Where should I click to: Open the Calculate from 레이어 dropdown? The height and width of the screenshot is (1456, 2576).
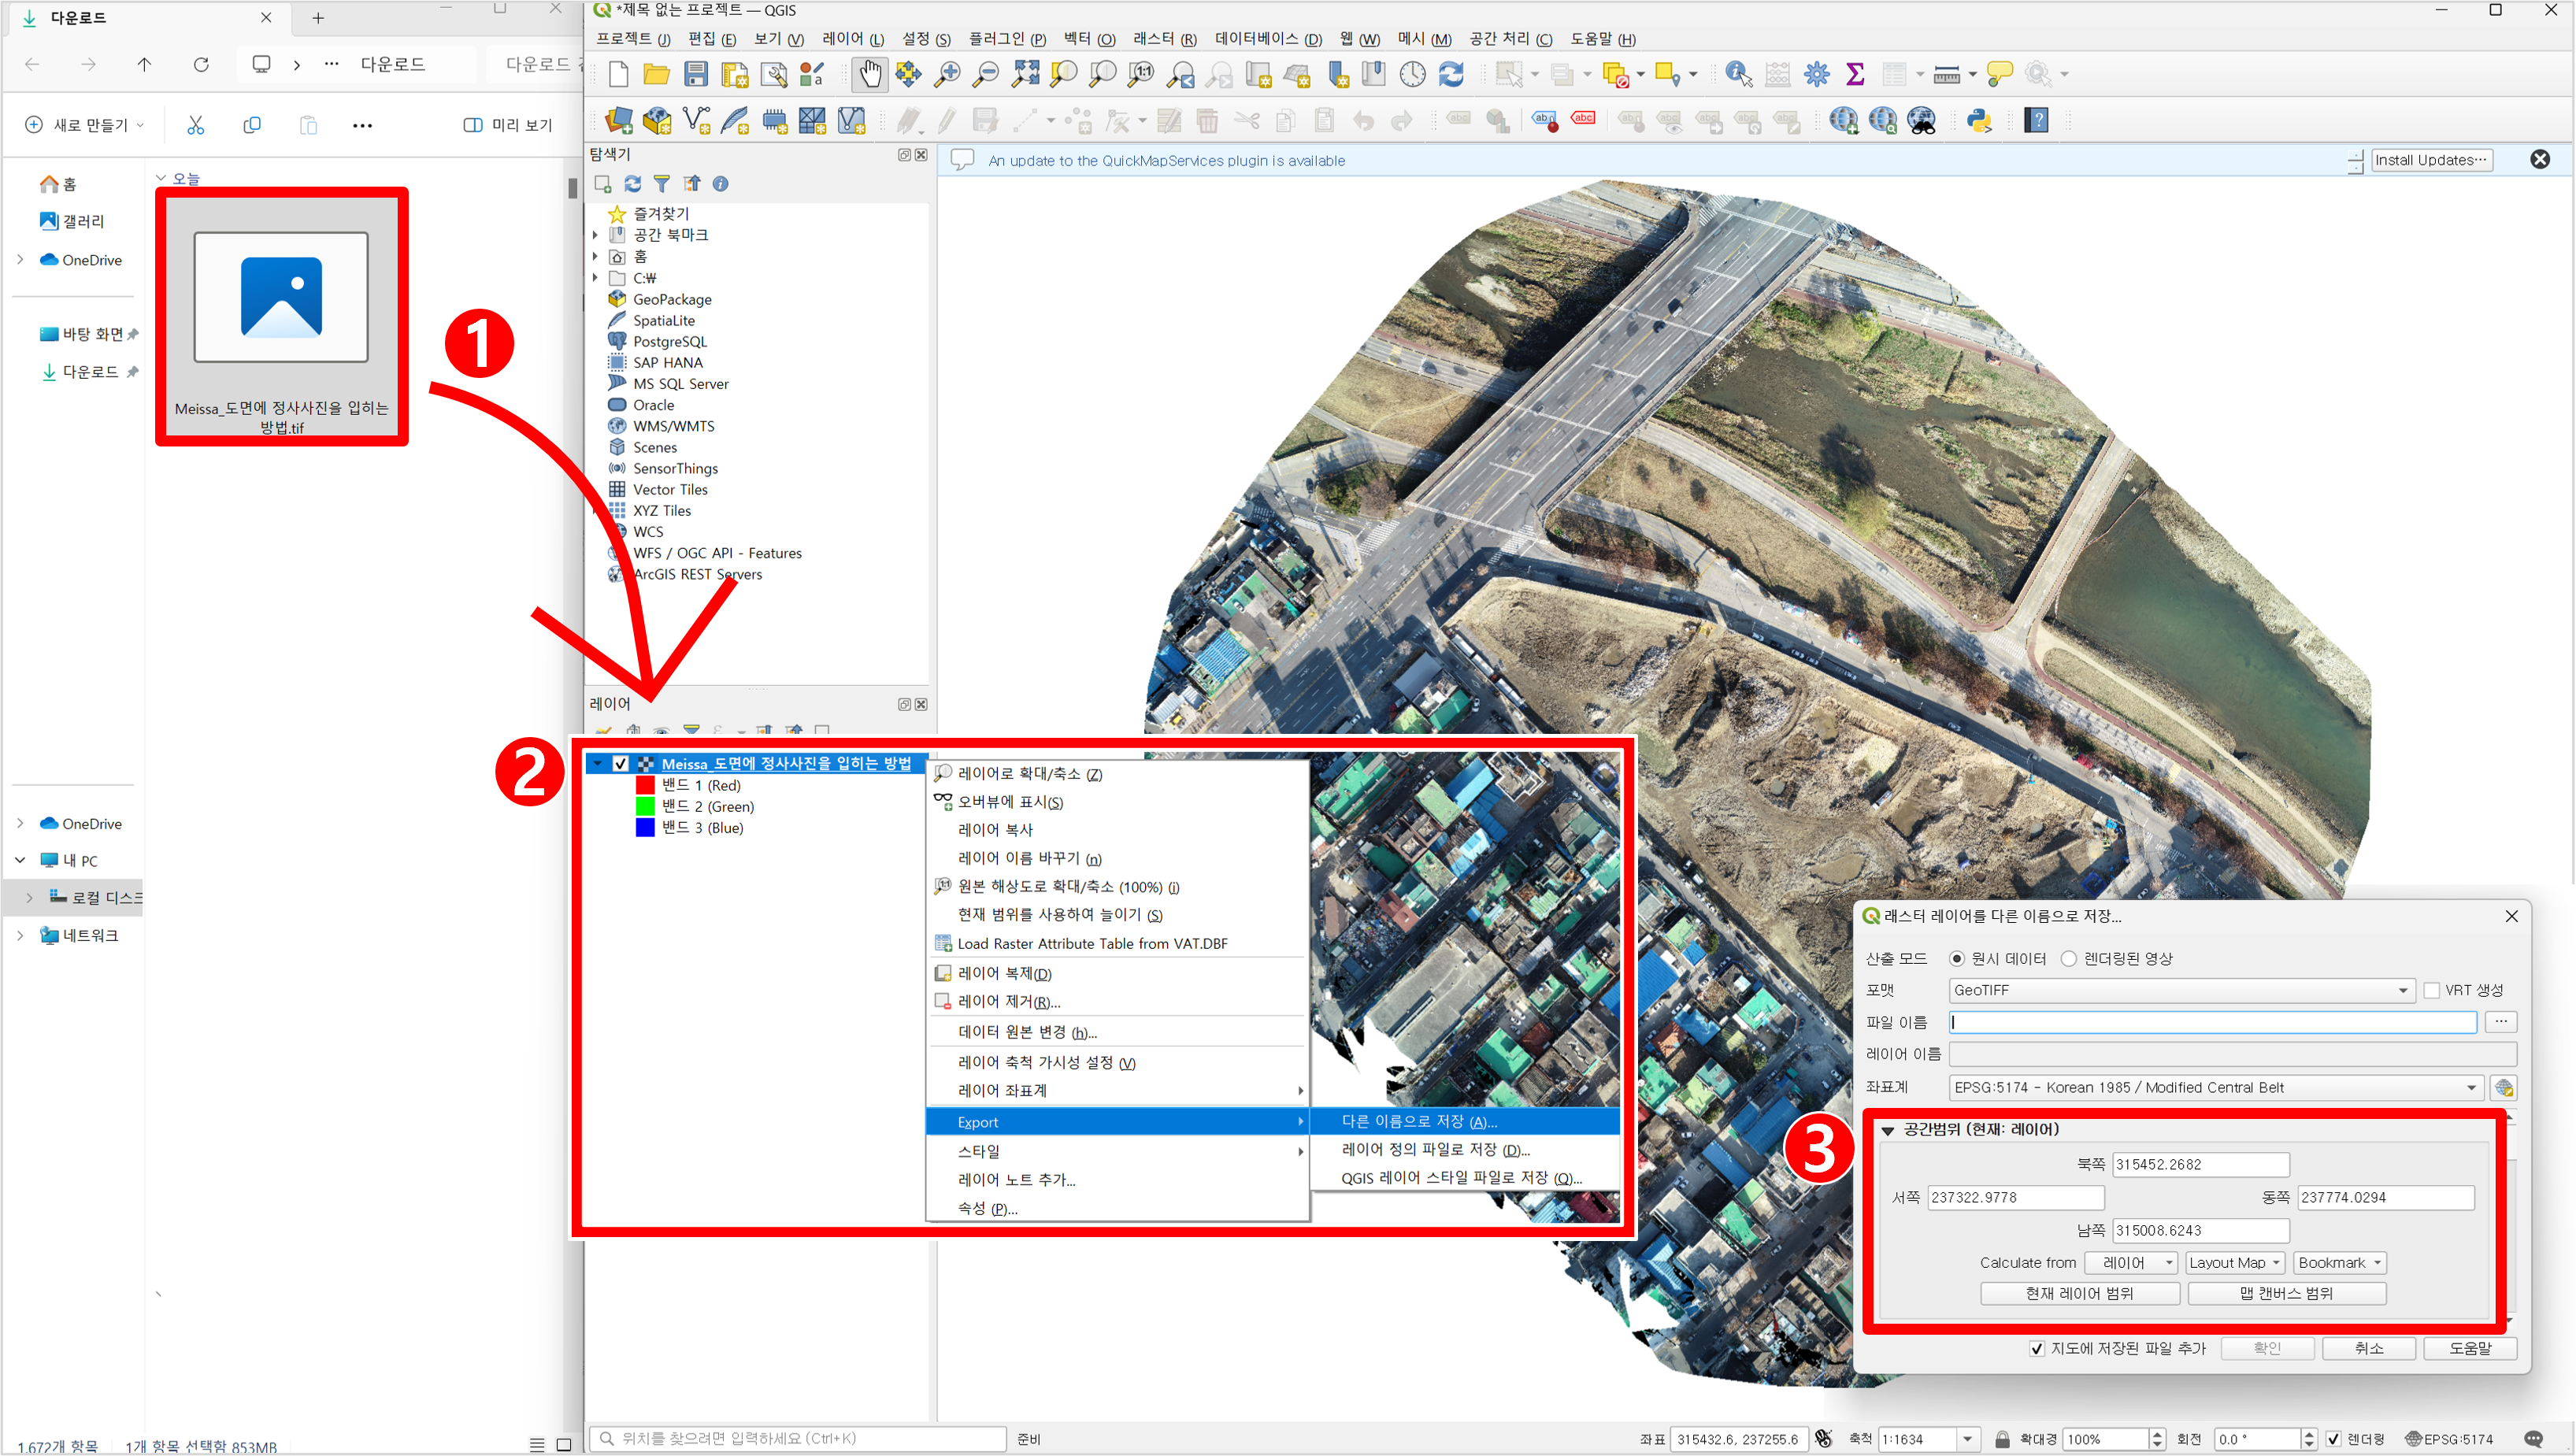(x=2133, y=1263)
